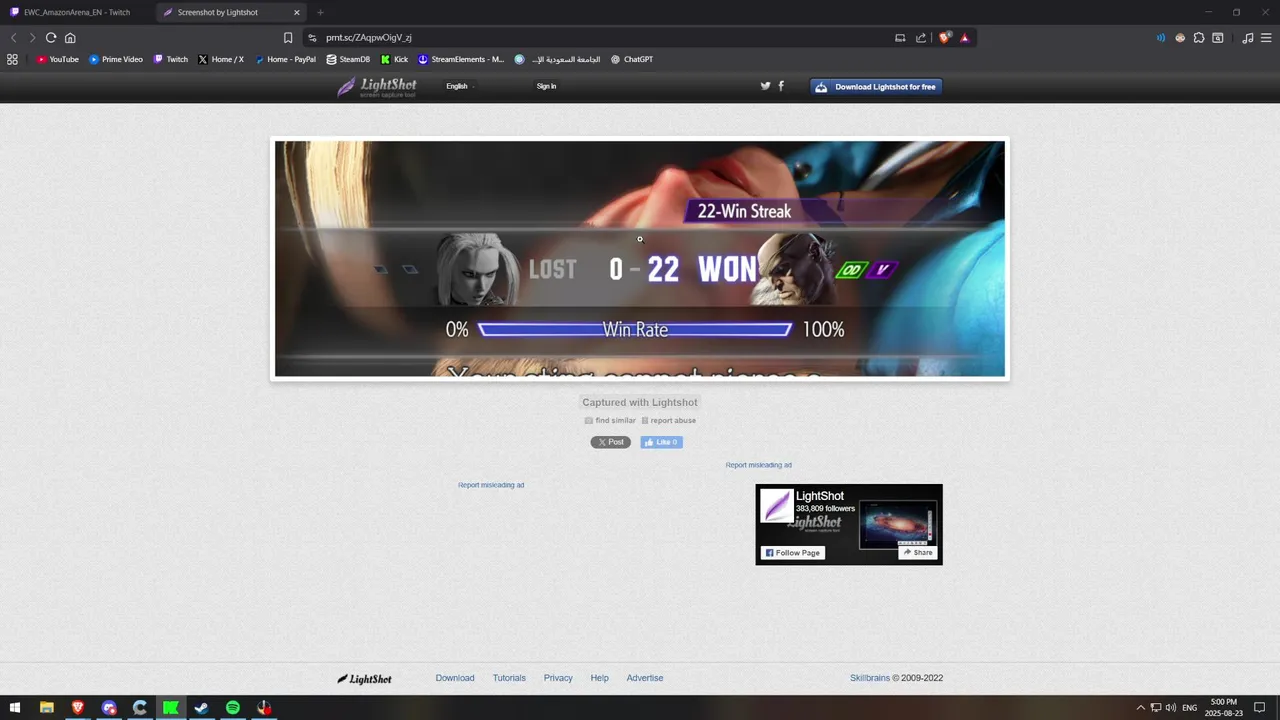Switch to the EWC_AmazonArena_EN Twitch tab
1280x720 pixels.
pyautogui.click(x=76, y=12)
